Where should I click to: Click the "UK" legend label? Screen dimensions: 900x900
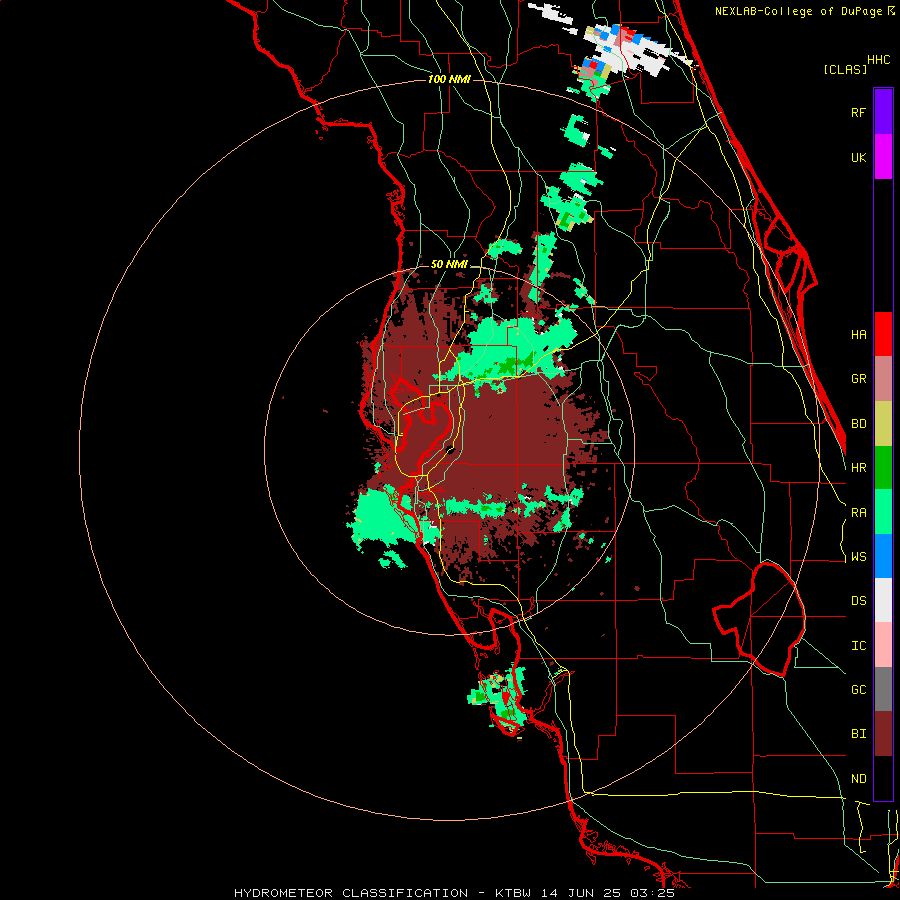point(858,157)
